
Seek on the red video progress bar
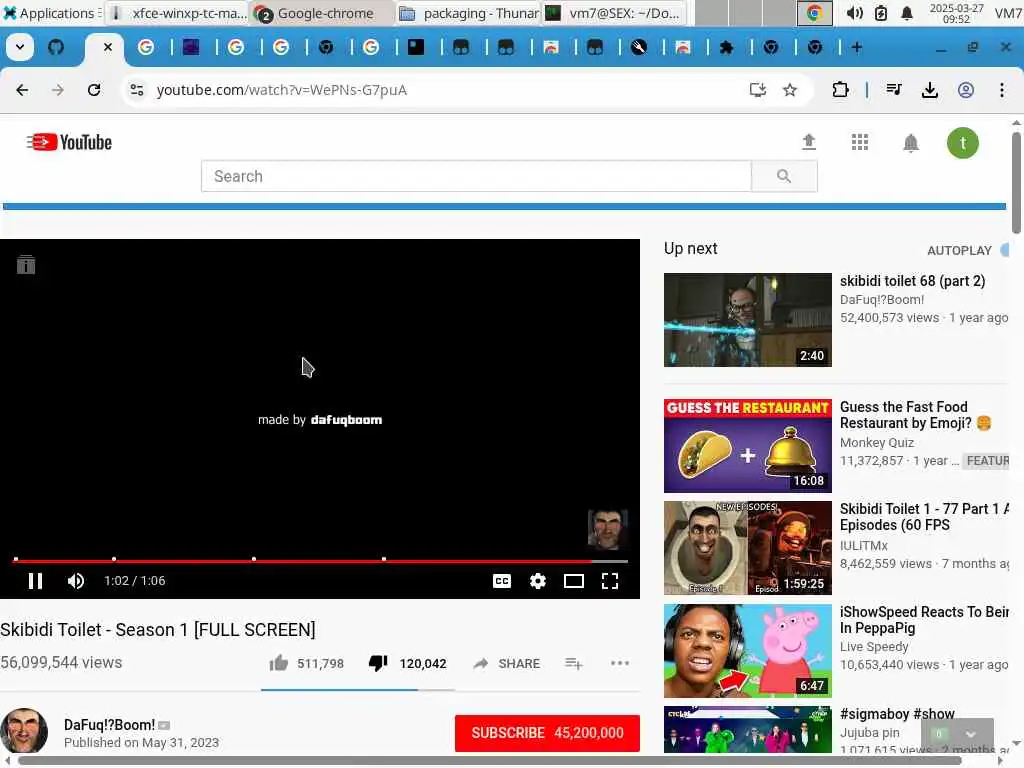point(320,560)
